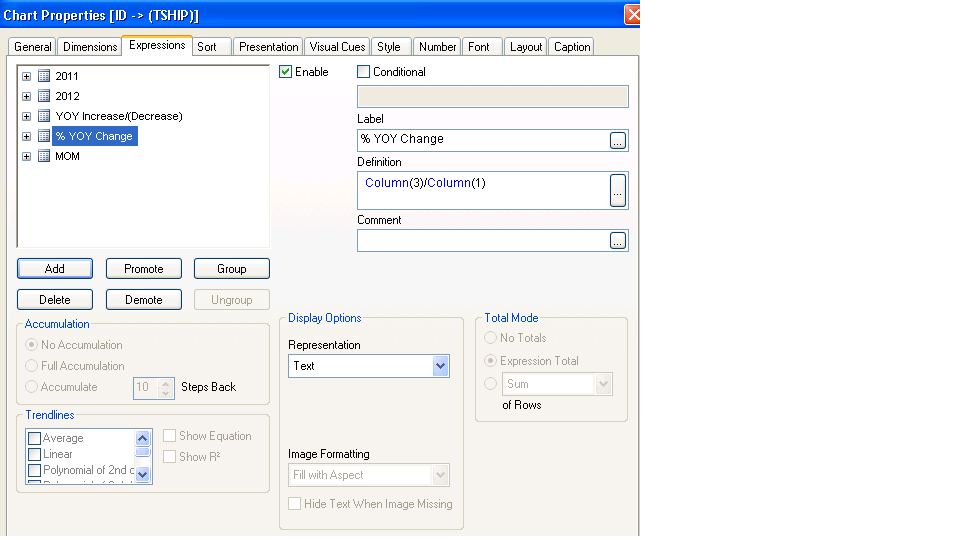This screenshot has height=540, width=960.
Task: Select the Full Accumulation radio button
Action: [x=31, y=366]
